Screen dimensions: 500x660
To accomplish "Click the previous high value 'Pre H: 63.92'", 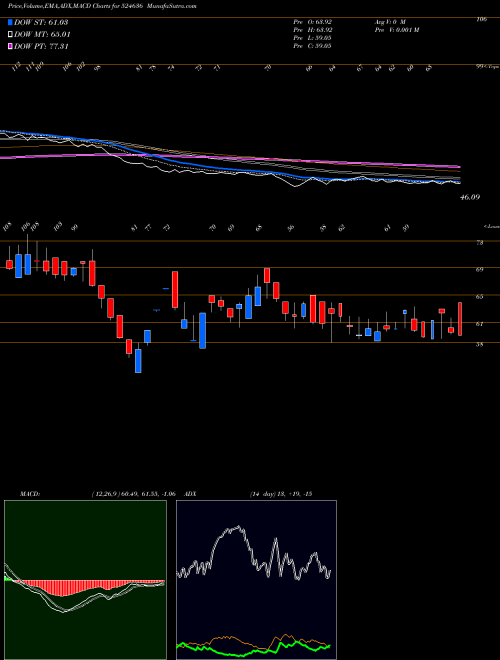I will (313, 30).
